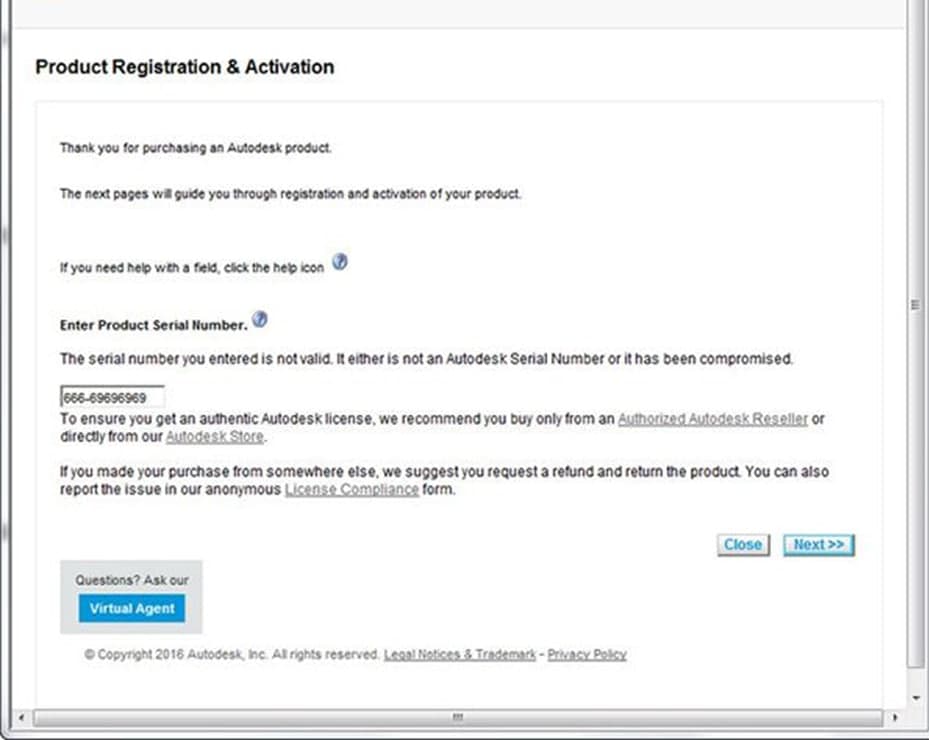Click the 'Questions? Ask our' label
Image resolution: width=929 pixels, height=740 pixels.
(x=131, y=580)
